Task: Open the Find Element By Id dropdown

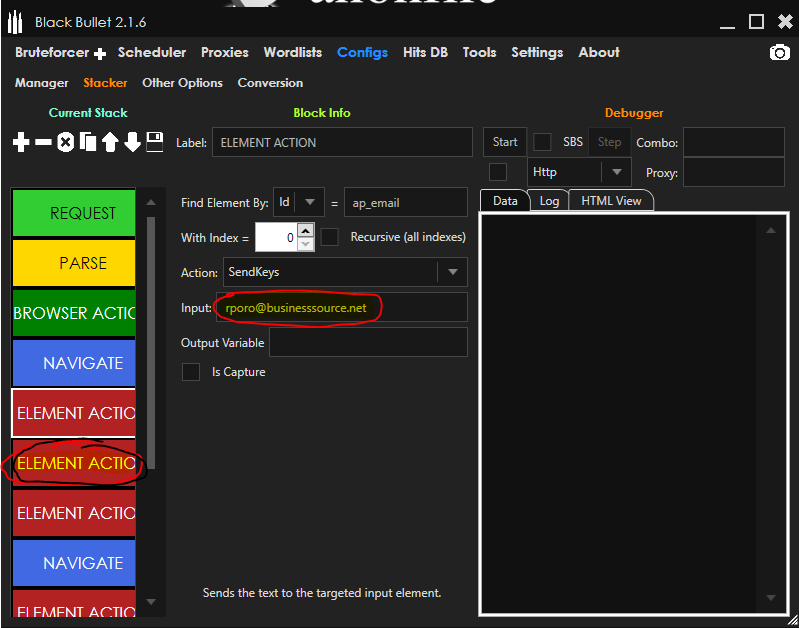Action: coord(299,202)
